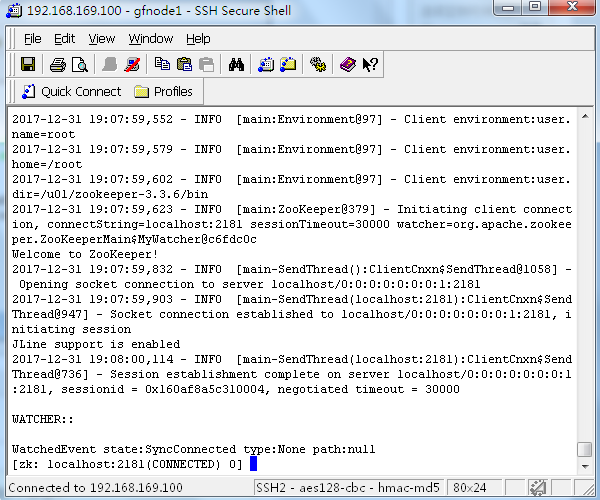Click the zk prompt cursor
The height and width of the screenshot is (500, 600).
253,464
